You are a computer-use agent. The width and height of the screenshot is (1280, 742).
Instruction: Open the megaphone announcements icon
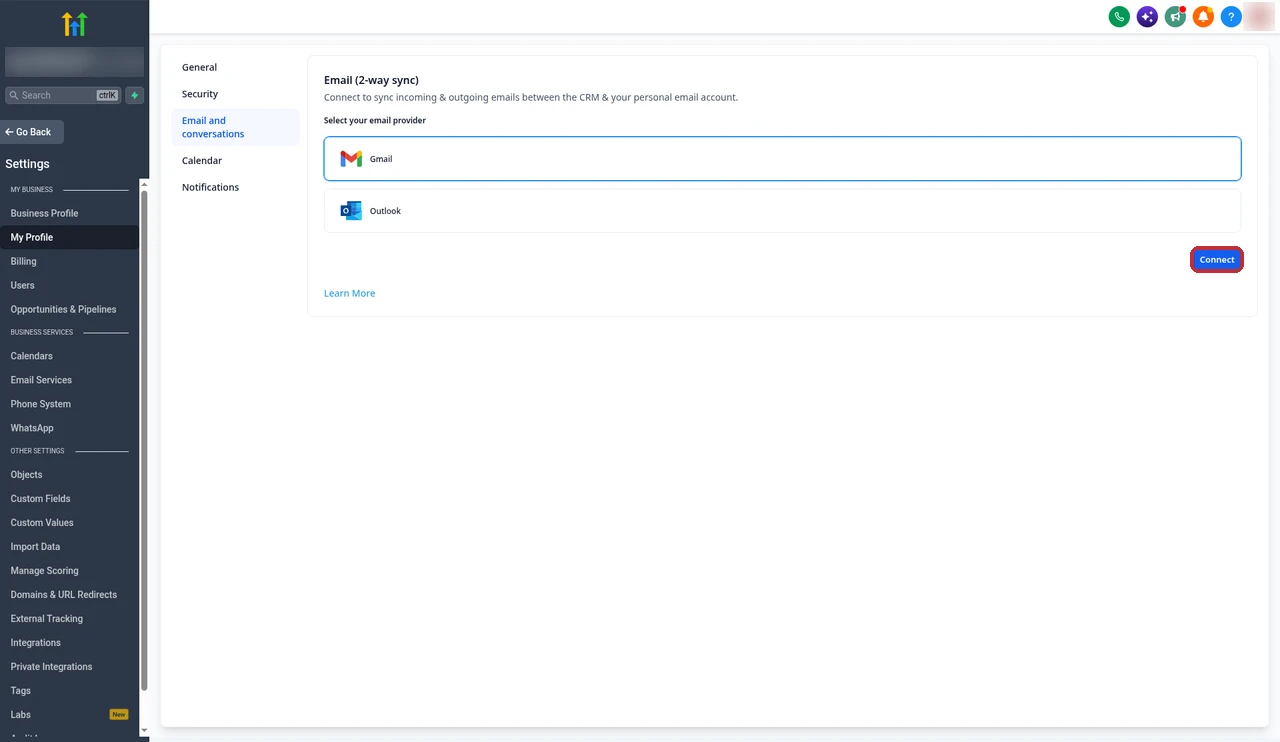(x=1175, y=17)
